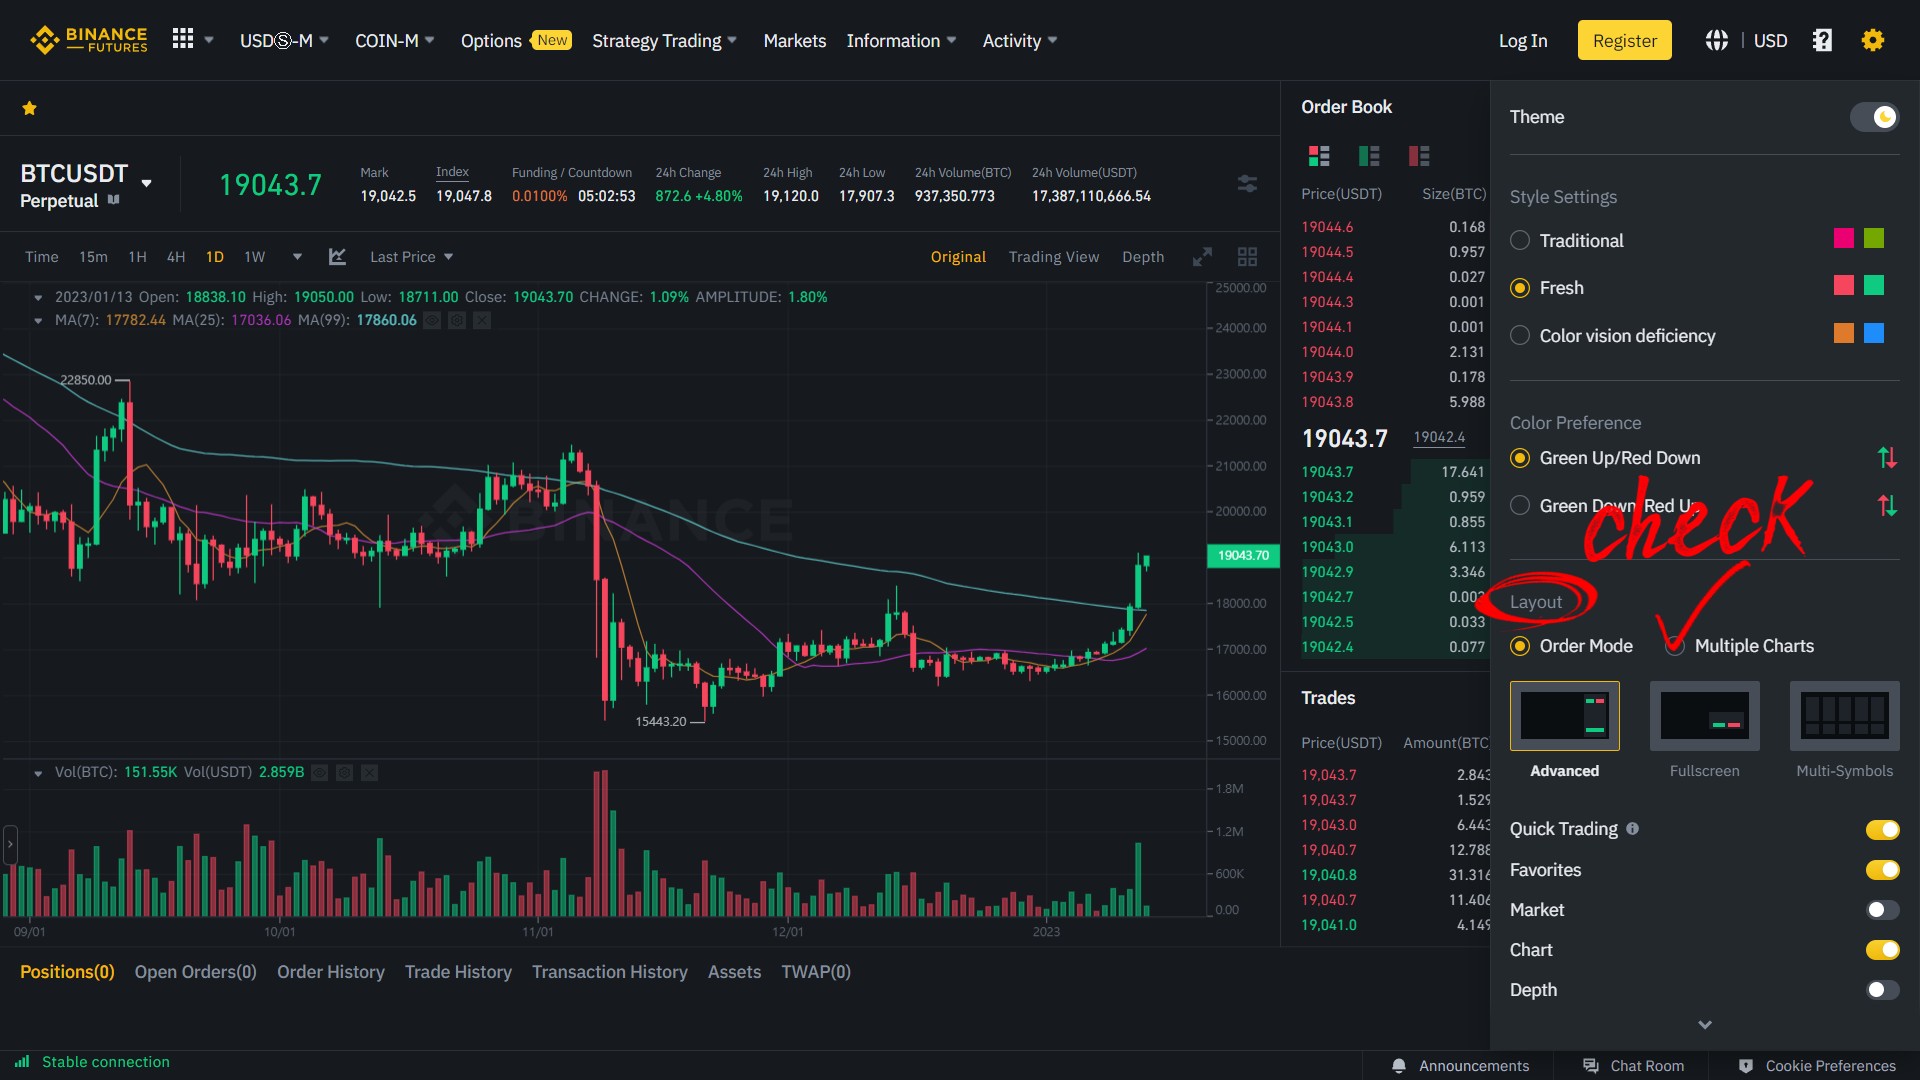Select order book asks-only view icon

[1419, 156]
